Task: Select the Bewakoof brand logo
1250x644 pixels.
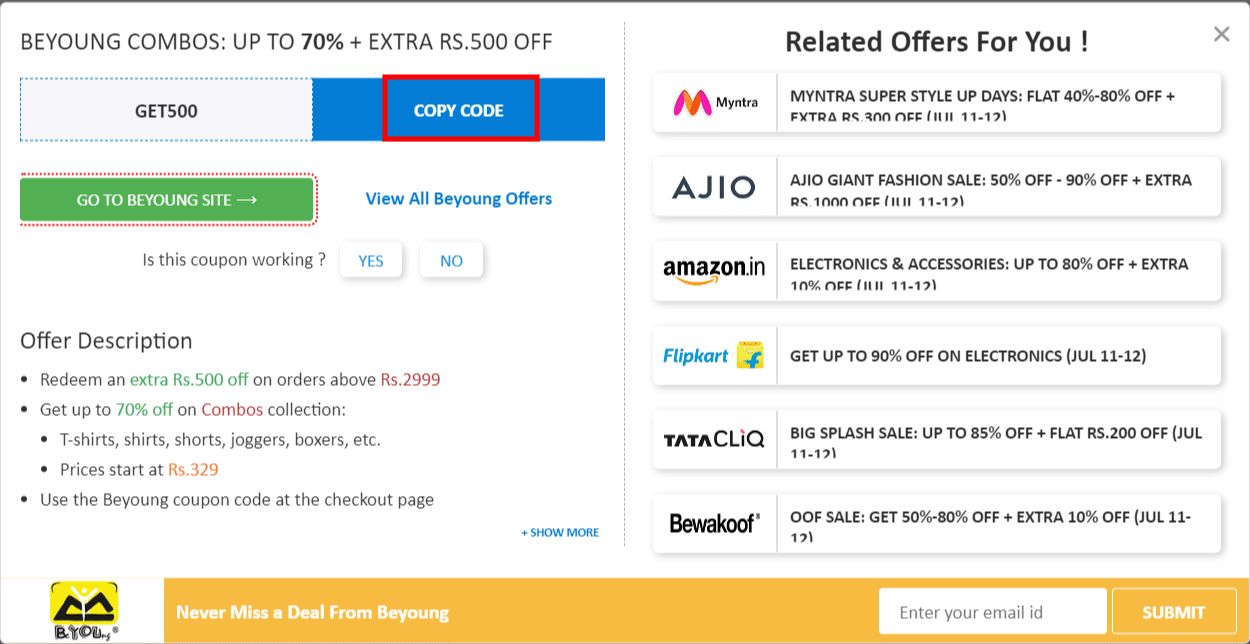Action: click(714, 523)
